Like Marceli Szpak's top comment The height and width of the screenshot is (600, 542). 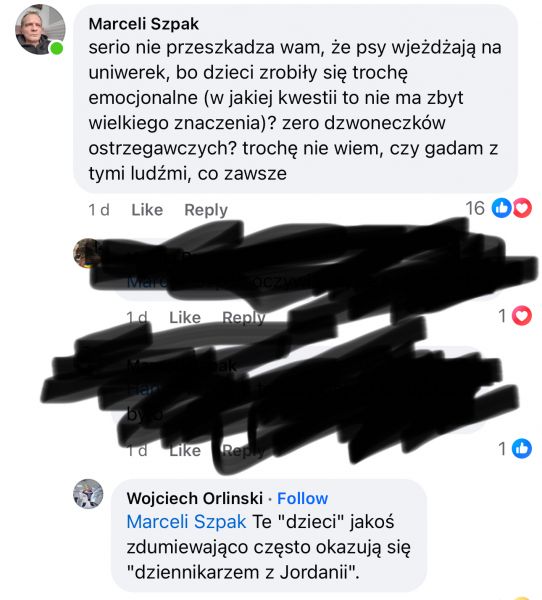(x=147, y=210)
